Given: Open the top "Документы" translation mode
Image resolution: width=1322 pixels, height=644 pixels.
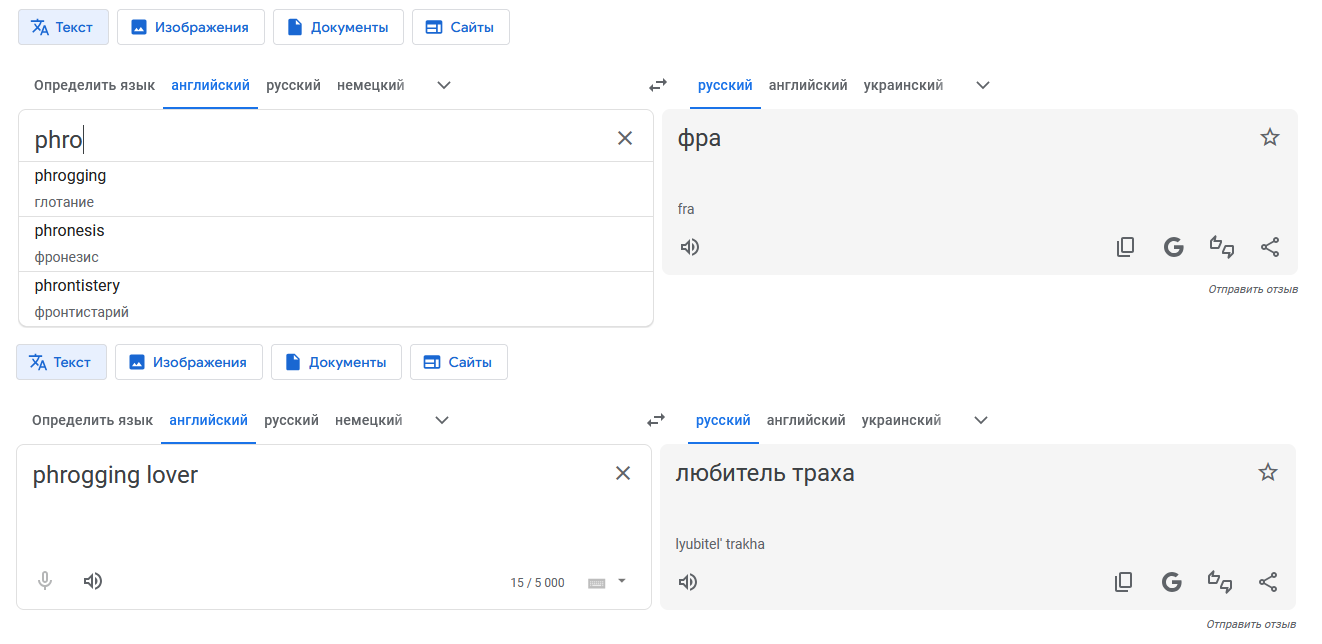Looking at the screenshot, I should point(338,28).
